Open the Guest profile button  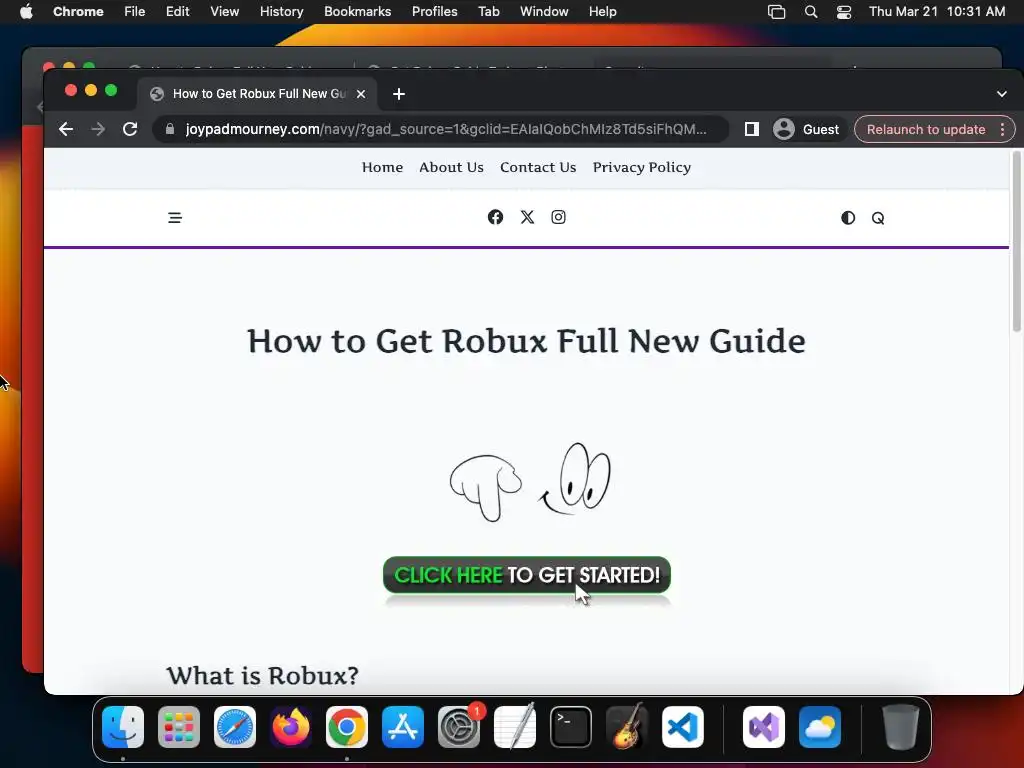807,129
